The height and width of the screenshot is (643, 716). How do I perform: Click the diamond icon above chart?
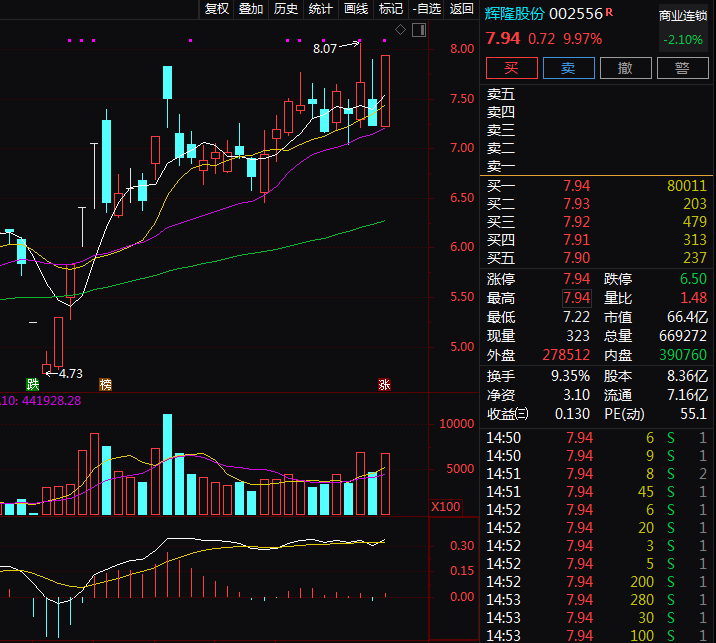click(x=400, y=30)
